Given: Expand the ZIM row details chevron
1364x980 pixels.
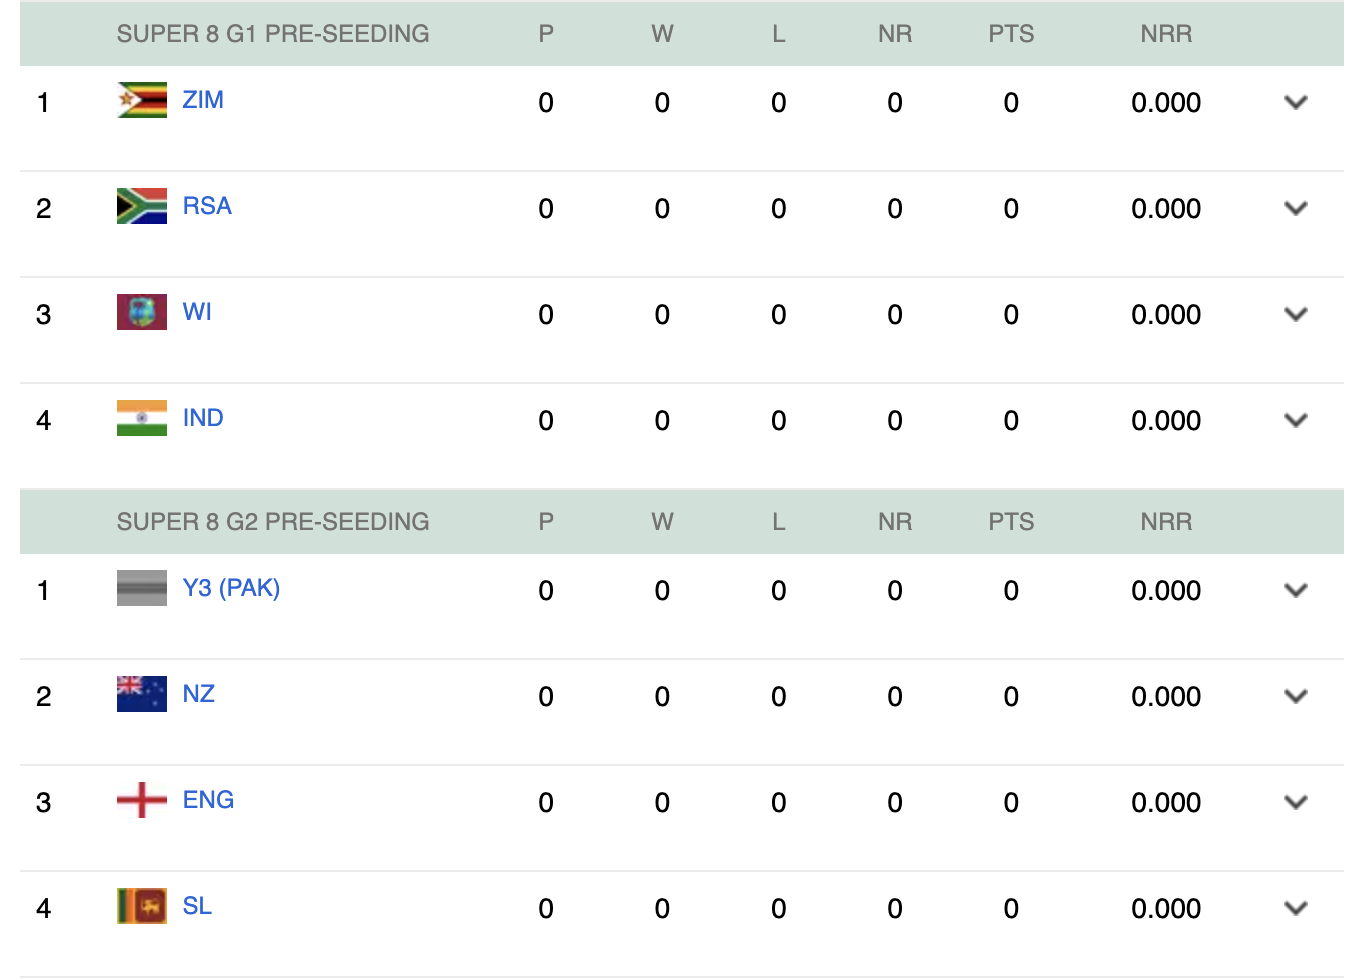Looking at the screenshot, I should pos(1295,102).
